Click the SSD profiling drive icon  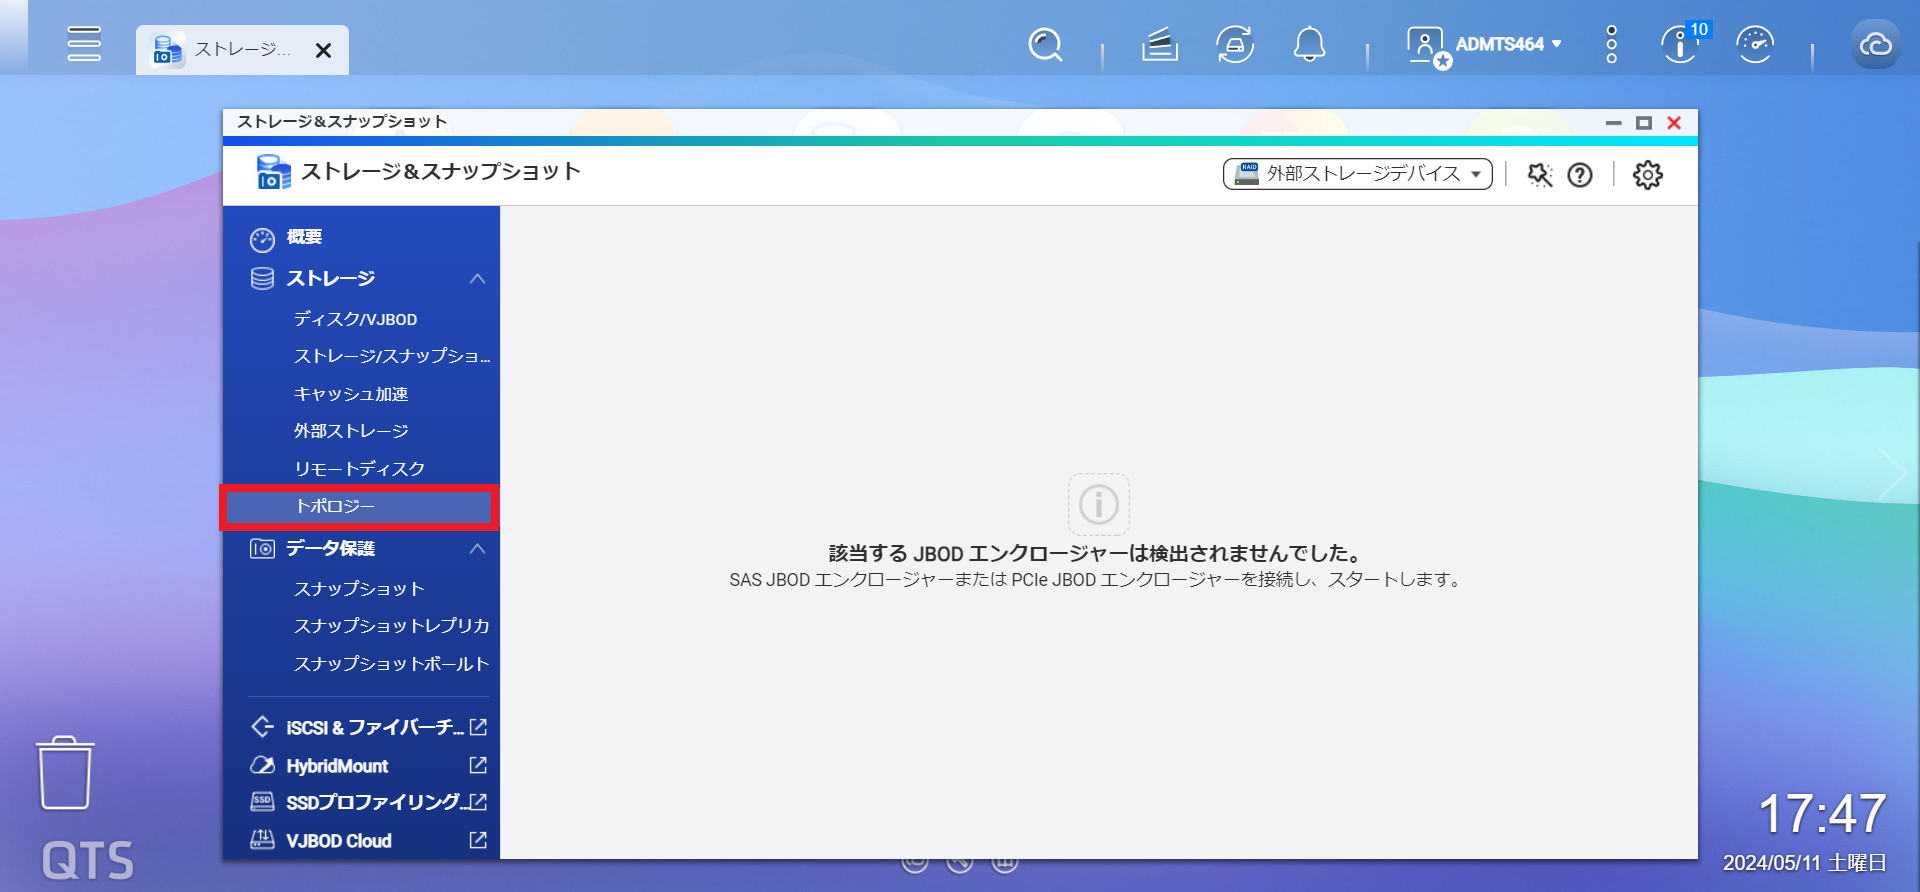[262, 801]
